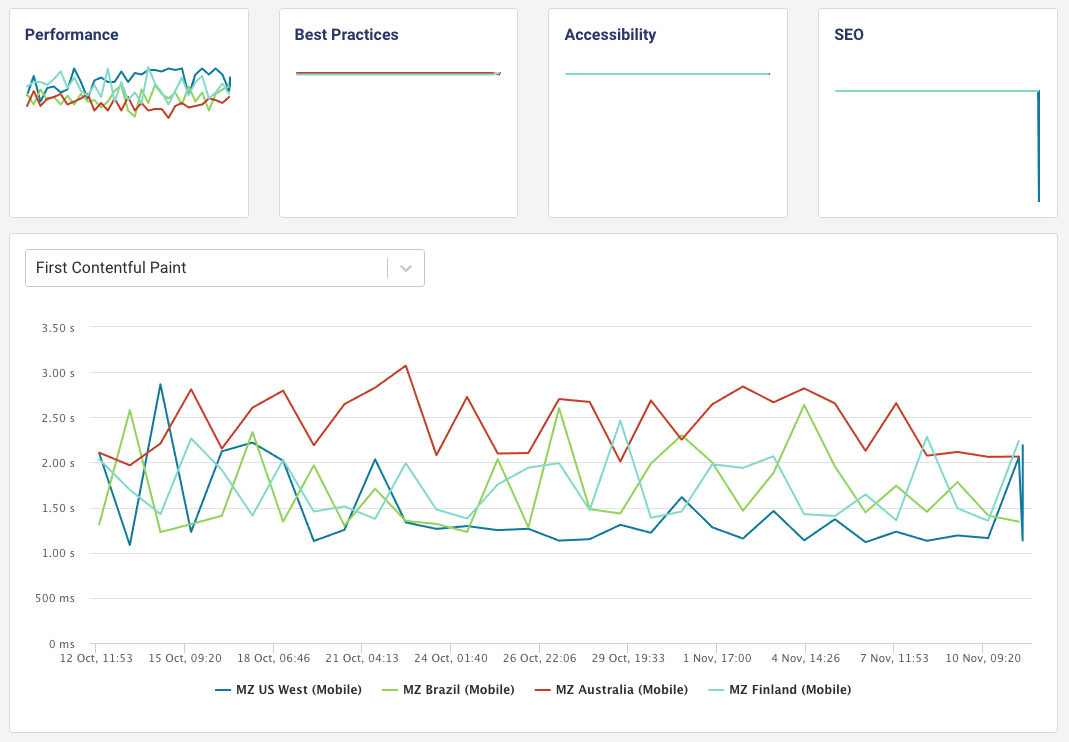Click the Accessibility heading link
1069x742 pixels.
(610, 34)
